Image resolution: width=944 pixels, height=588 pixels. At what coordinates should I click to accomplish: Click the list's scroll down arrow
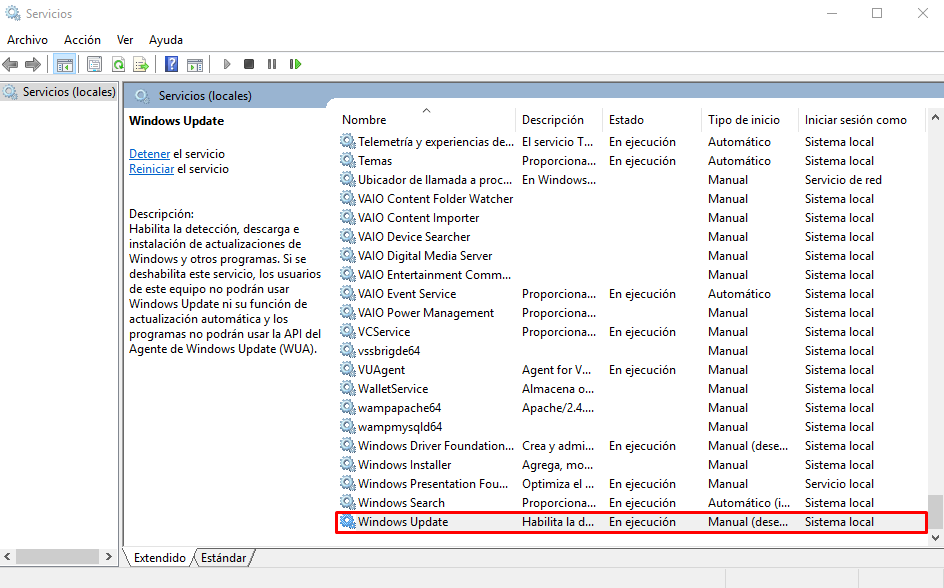coord(935,537)
